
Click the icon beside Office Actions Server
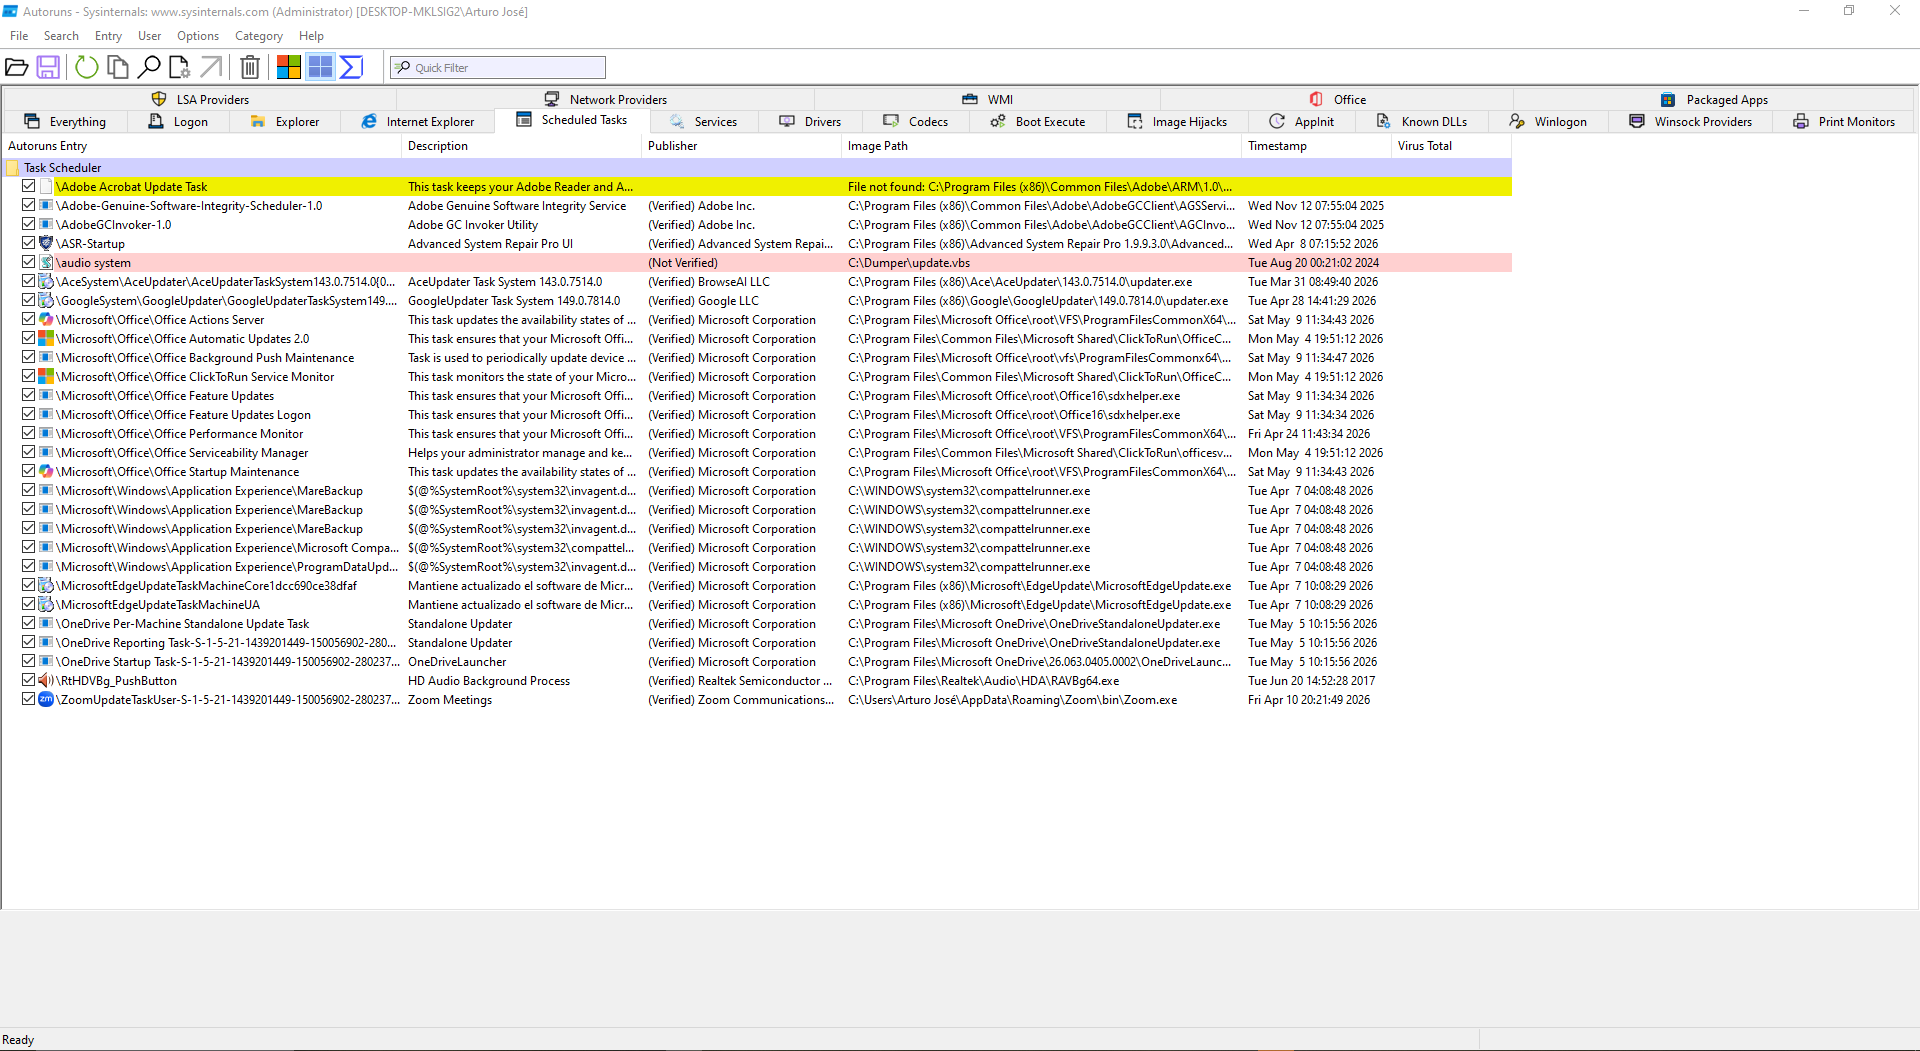(46, 320)
